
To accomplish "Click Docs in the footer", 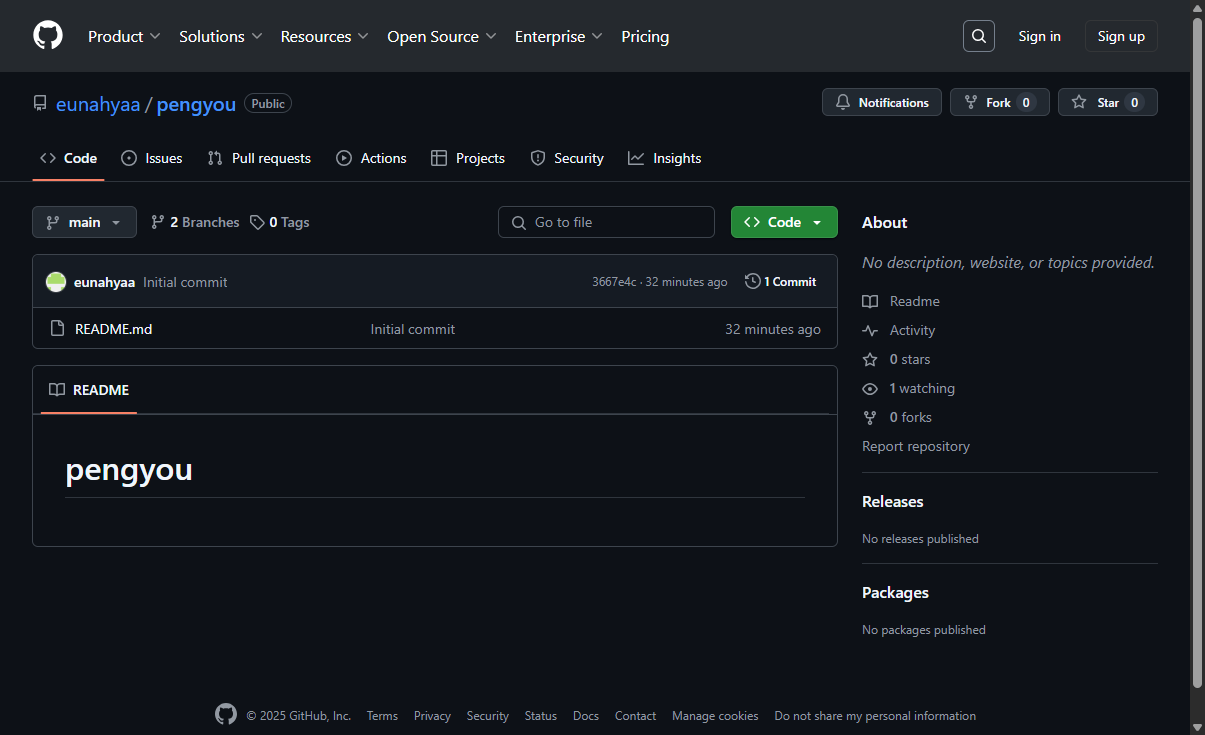I will pos(586,716).
